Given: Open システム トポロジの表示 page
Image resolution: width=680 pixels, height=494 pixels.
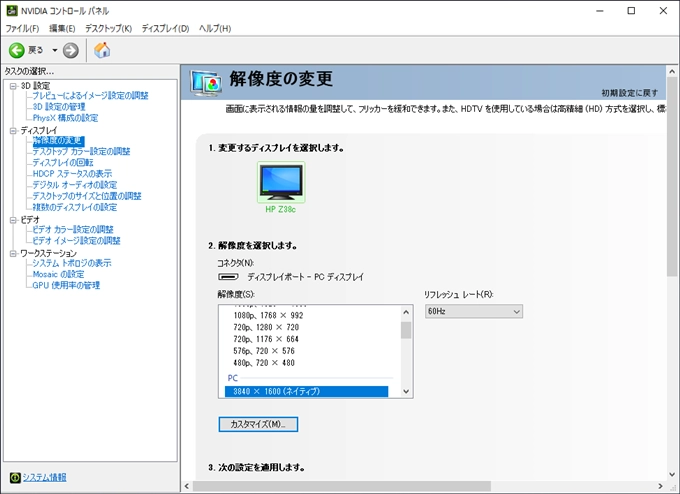Looking at the screenshot, I should point(72,263).
